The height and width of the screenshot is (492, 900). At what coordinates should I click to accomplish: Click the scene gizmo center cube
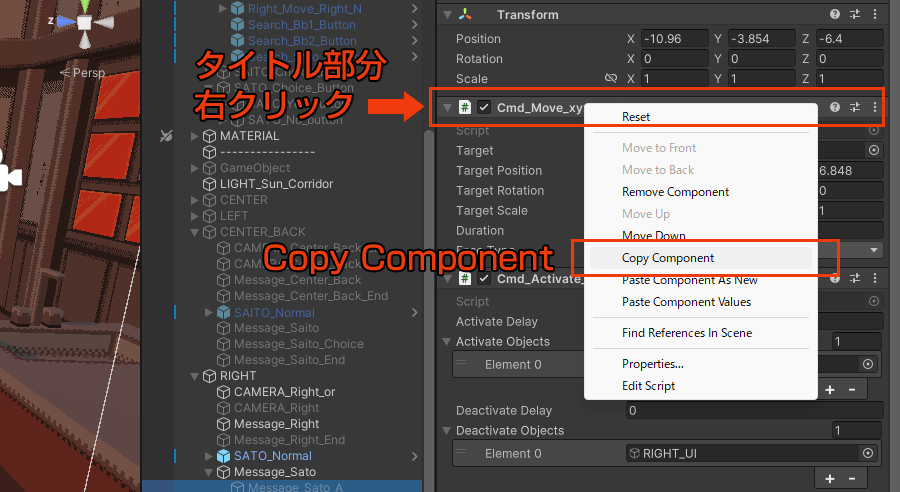tap(85, 22)
